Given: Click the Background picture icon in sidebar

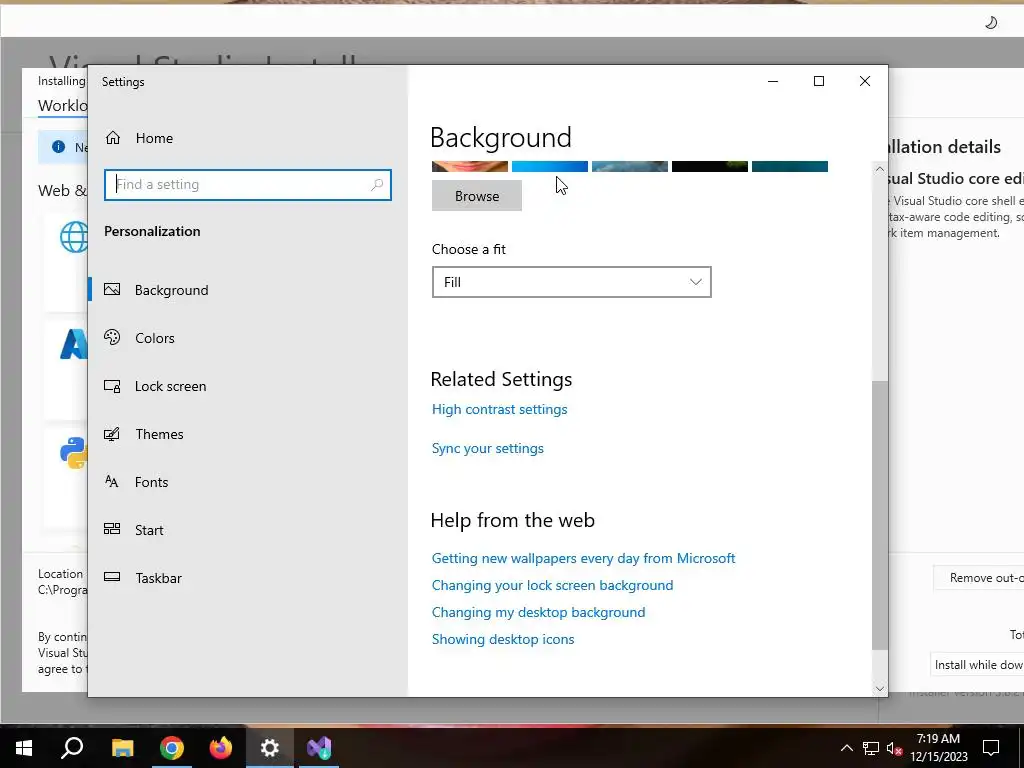Looking at the screenshot, I should tap(112, 289).
